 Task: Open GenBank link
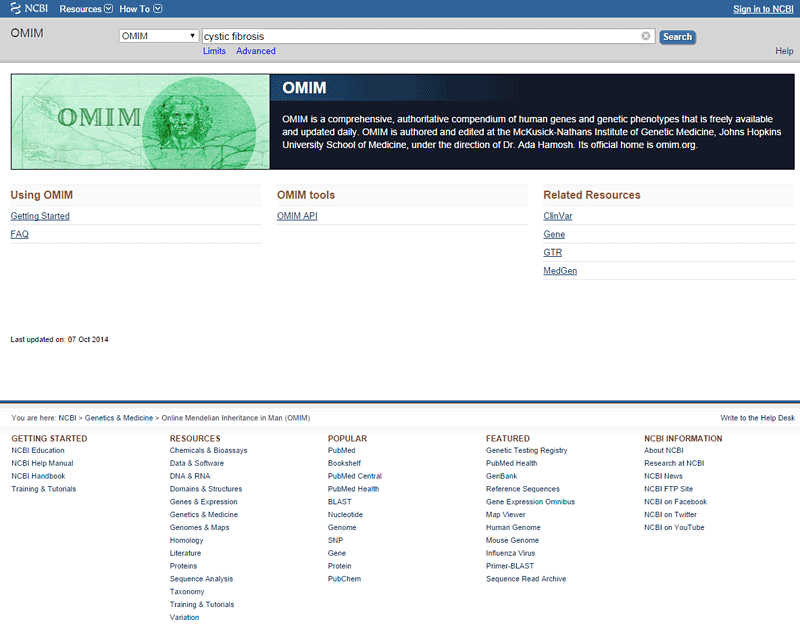coord(502,476)
